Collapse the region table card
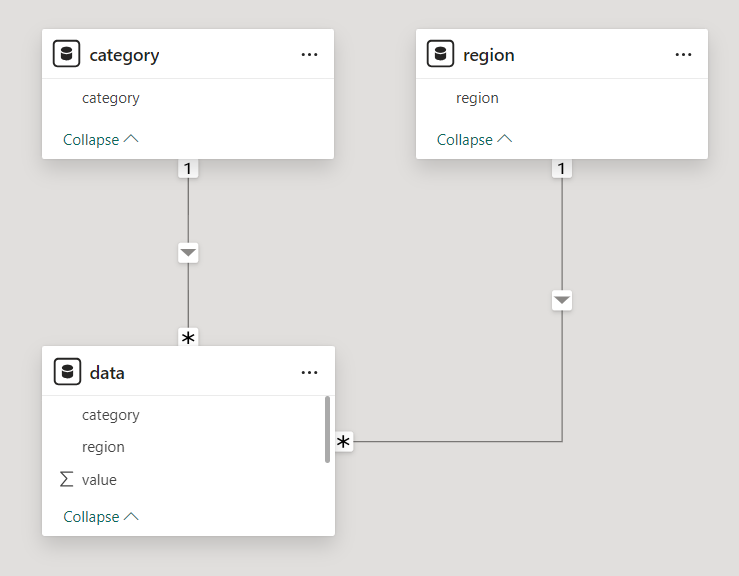Image resolution: width=739 pixels, height=576 pixels. 474,140
